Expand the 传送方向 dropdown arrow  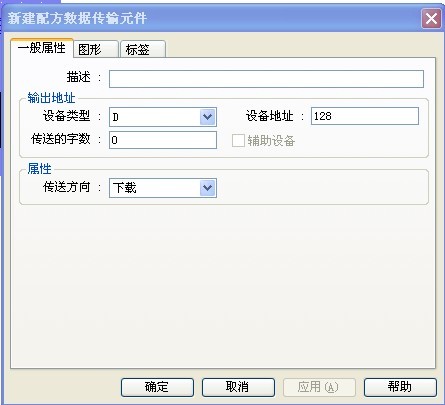pyautogui.click(x=208, y=188)
